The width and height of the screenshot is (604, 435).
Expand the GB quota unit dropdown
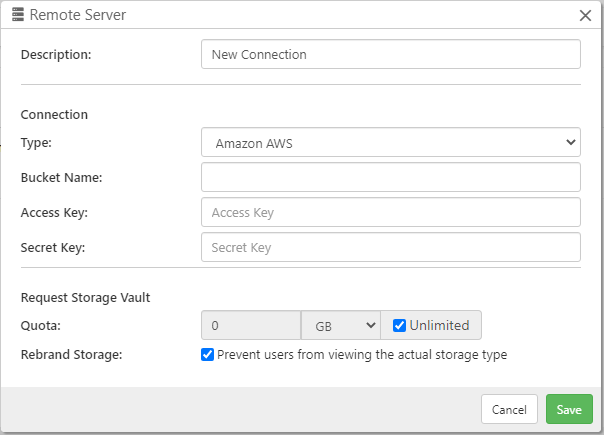pos(341,325)
